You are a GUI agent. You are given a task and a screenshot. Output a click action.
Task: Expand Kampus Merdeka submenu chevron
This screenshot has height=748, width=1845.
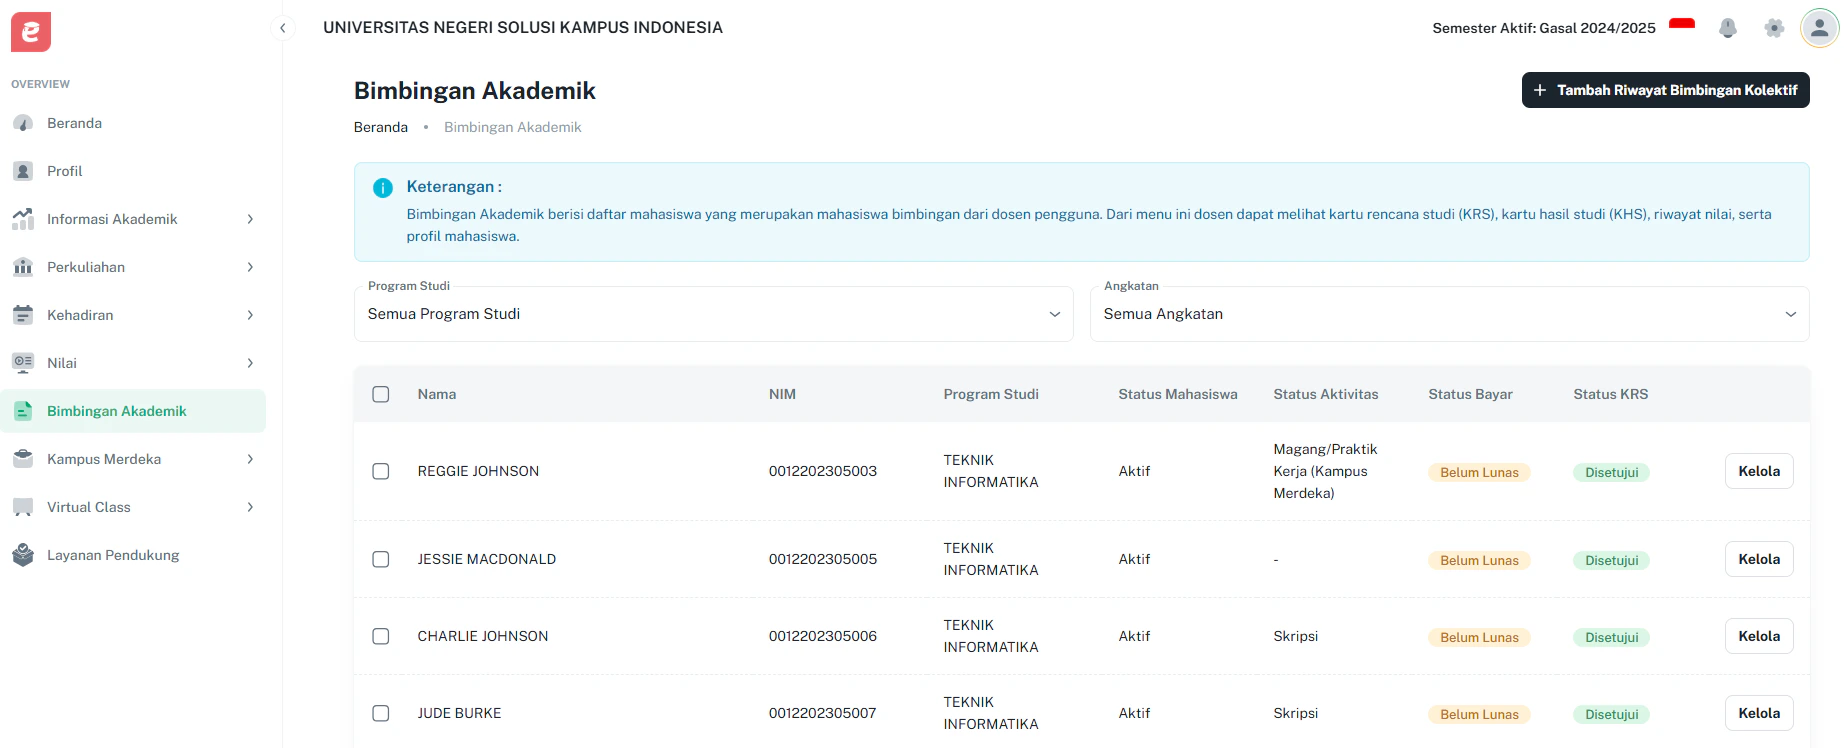click(x=250, y=459)
